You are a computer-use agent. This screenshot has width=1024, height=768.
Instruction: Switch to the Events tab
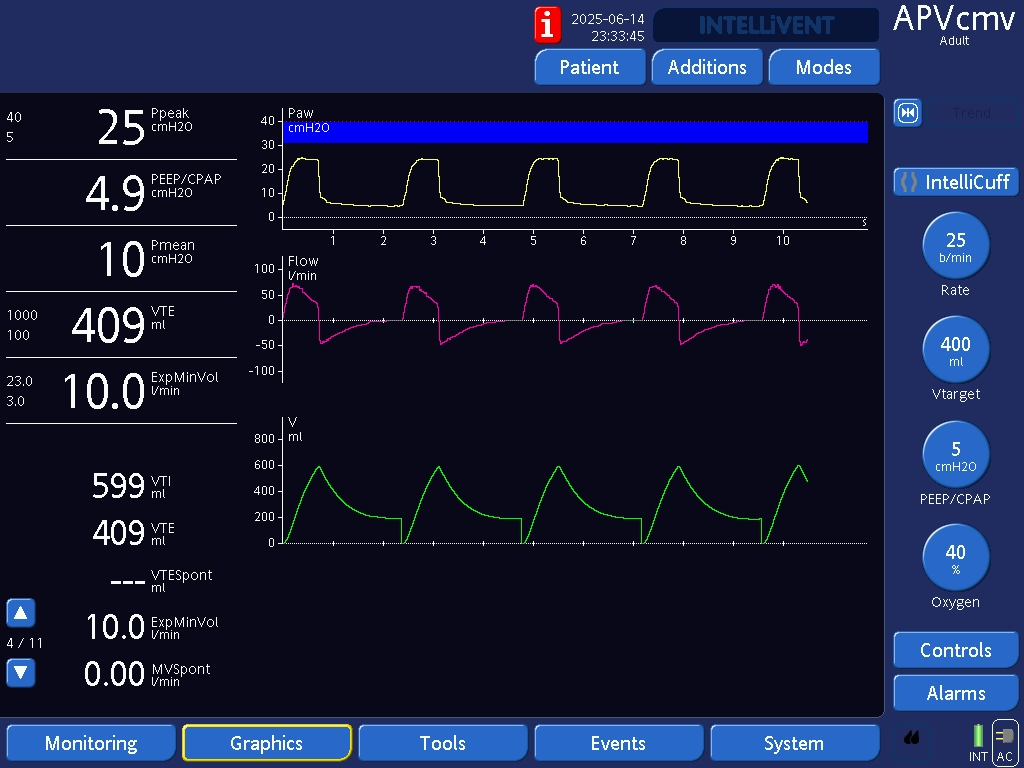click(x=618, y=743)
